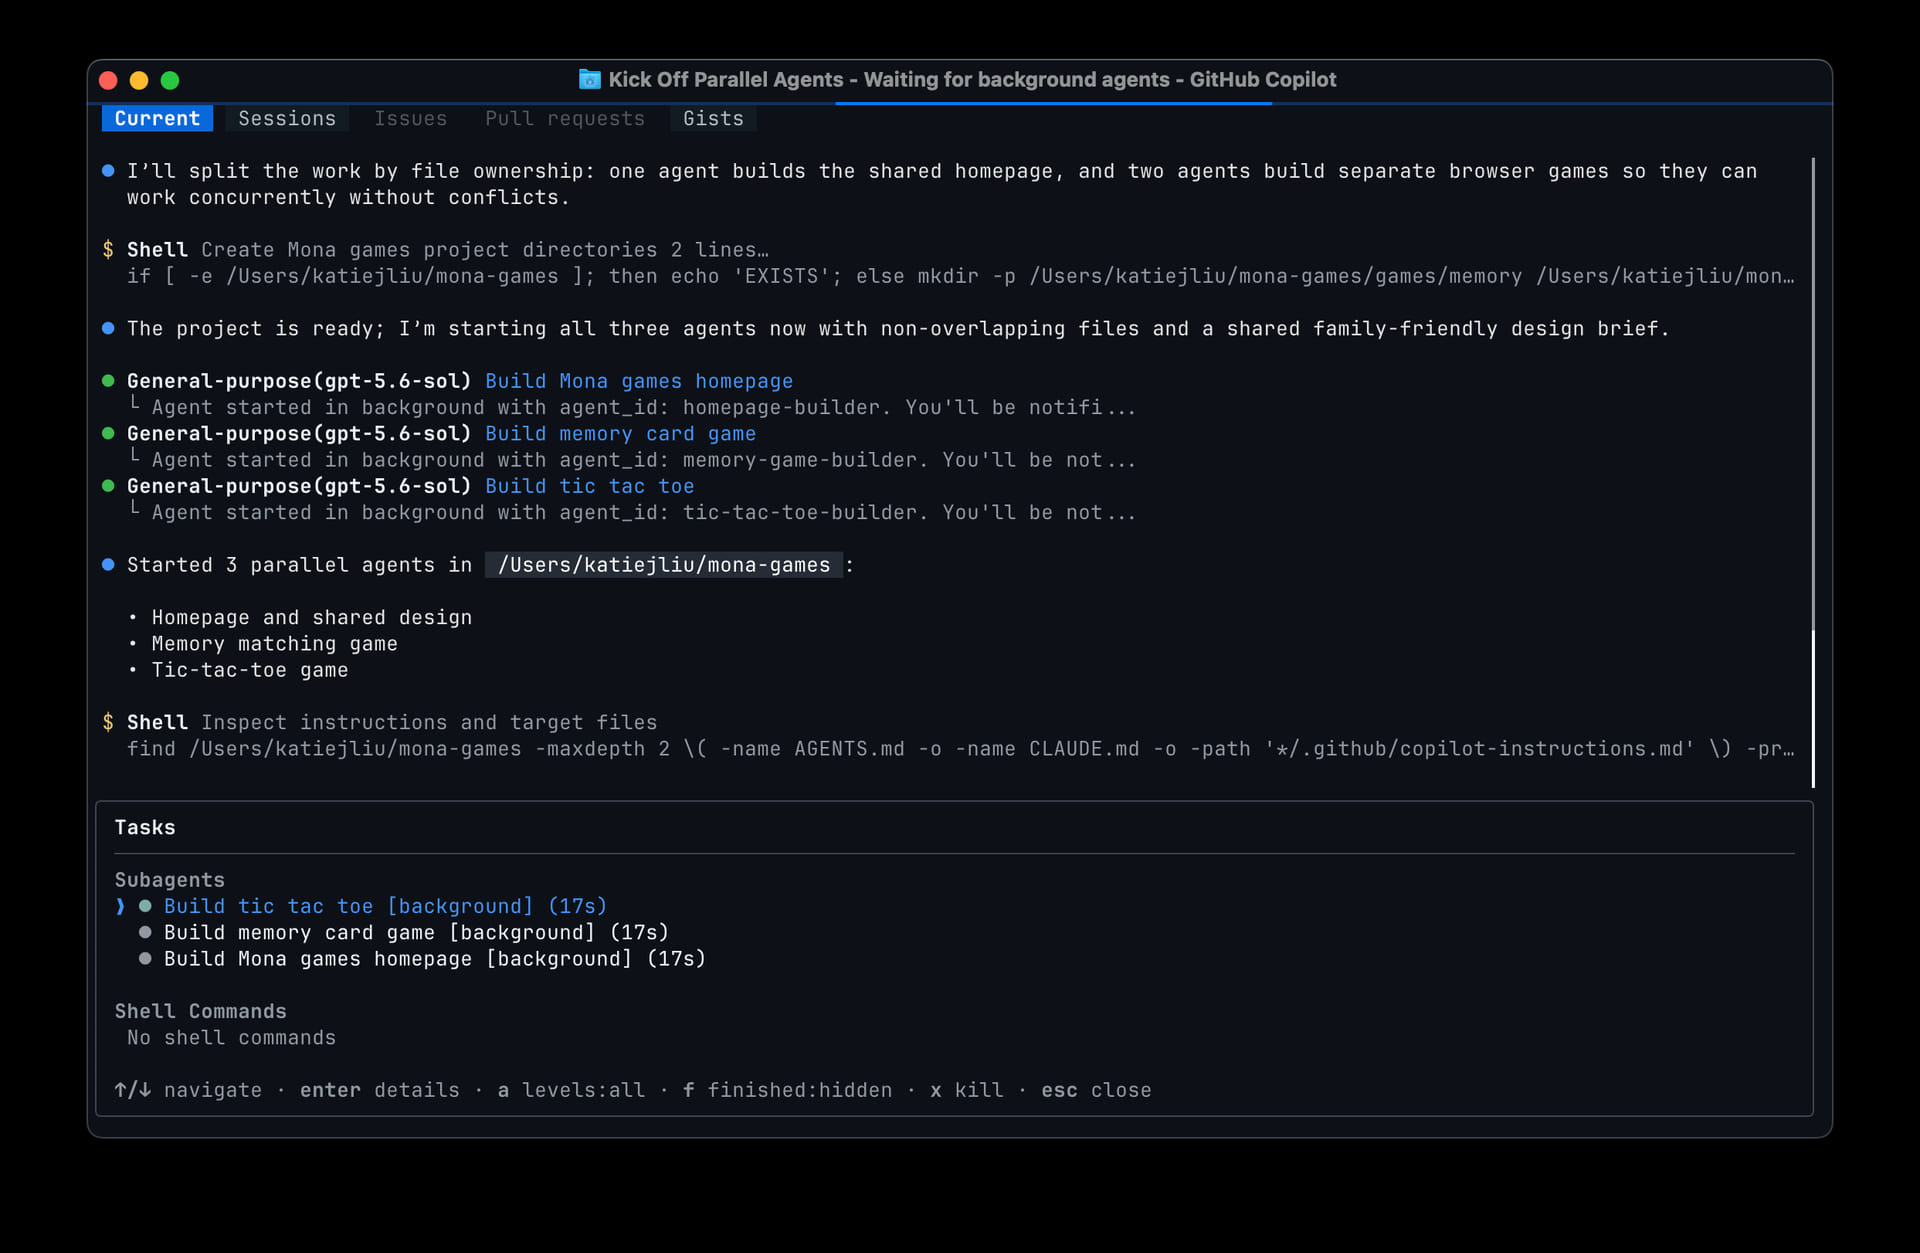Click the green dot beside Build tic tac toe agent
The width and height of the screenshot is (1920, 1253).
[x=108, y=486]
